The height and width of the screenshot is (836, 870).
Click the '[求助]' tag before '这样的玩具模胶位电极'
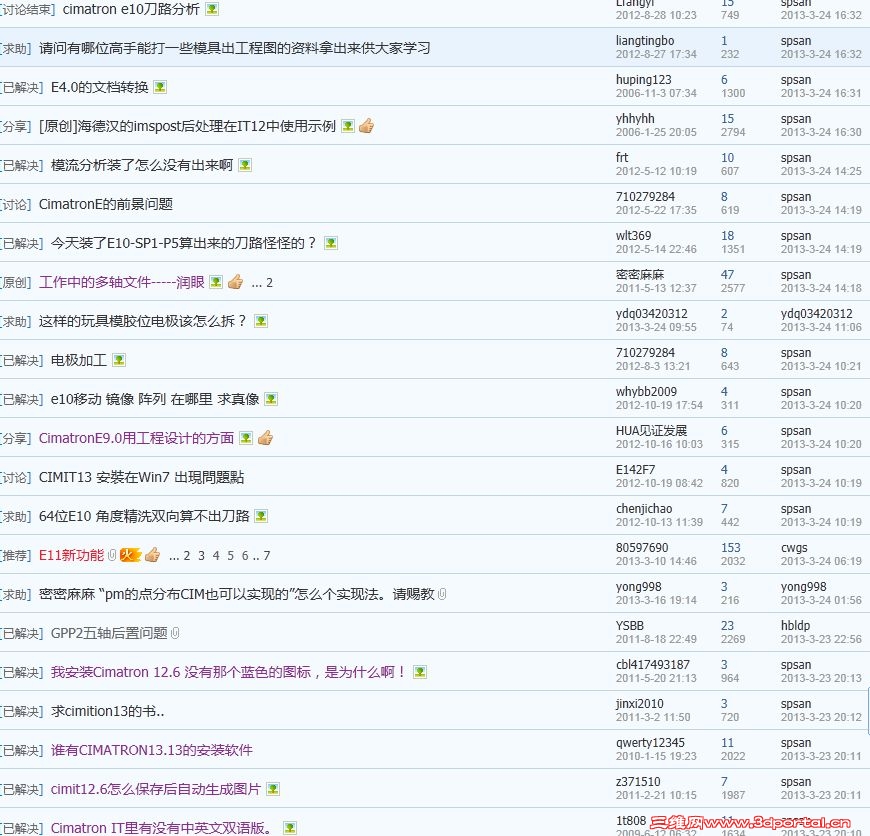coord(16,321)
